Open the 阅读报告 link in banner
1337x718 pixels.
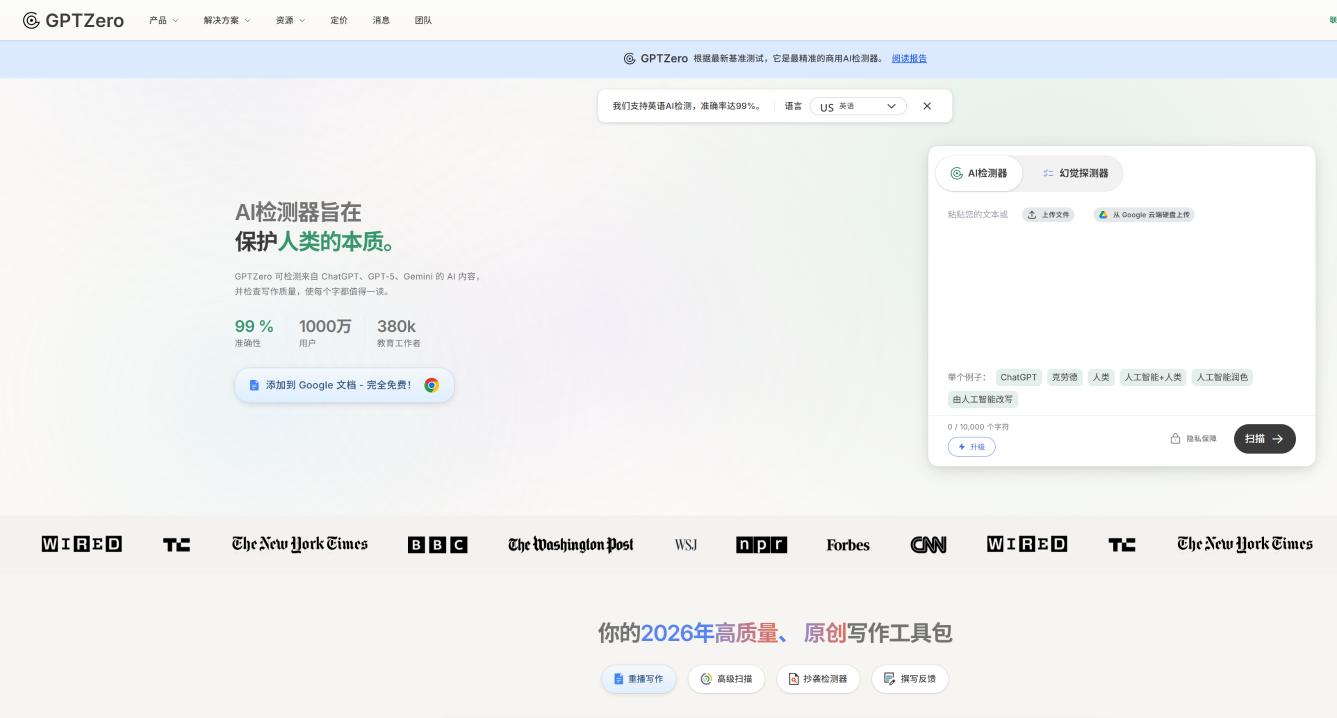(909, 59)
